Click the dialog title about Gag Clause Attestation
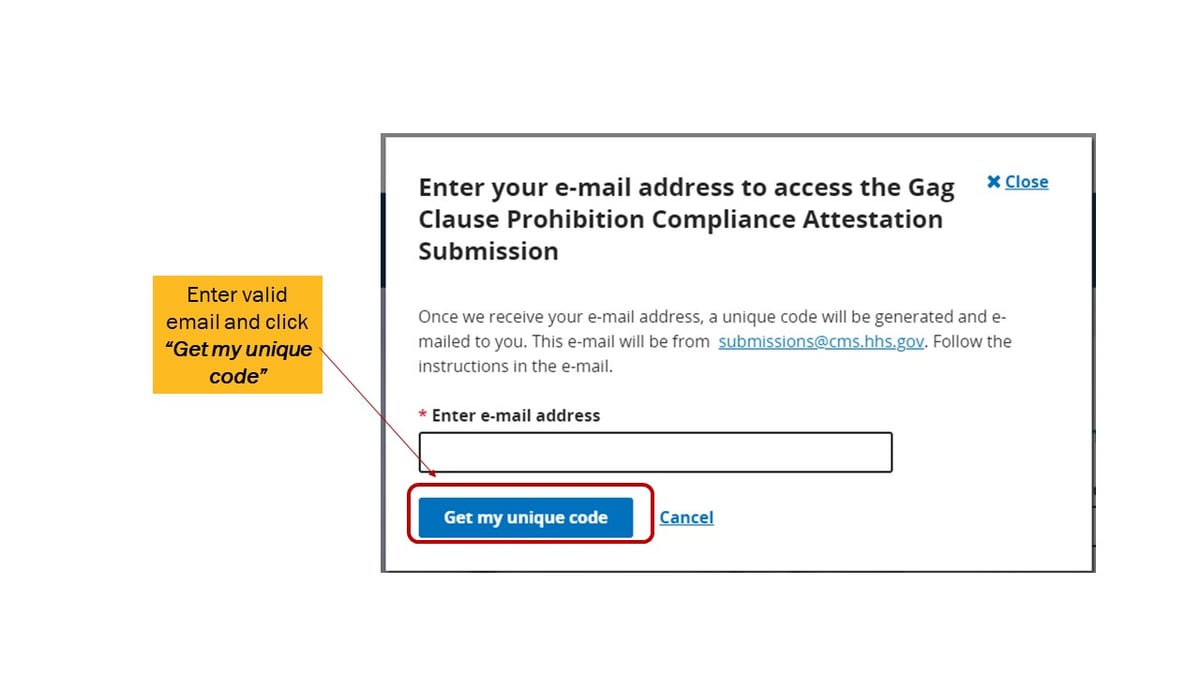The image size is (1200, 675). coord(685,219)
